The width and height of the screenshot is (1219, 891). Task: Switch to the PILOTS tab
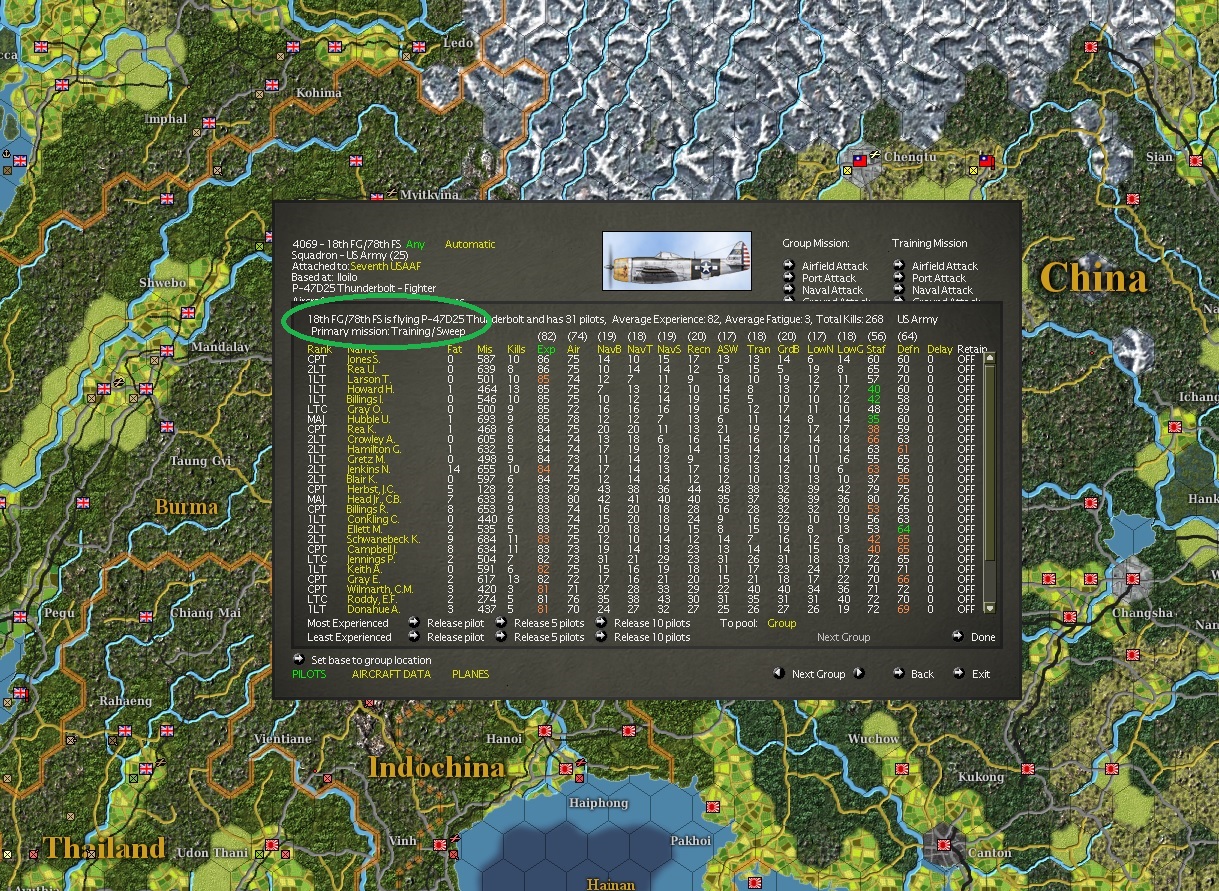pyautogui.click(x=309, y=674)
